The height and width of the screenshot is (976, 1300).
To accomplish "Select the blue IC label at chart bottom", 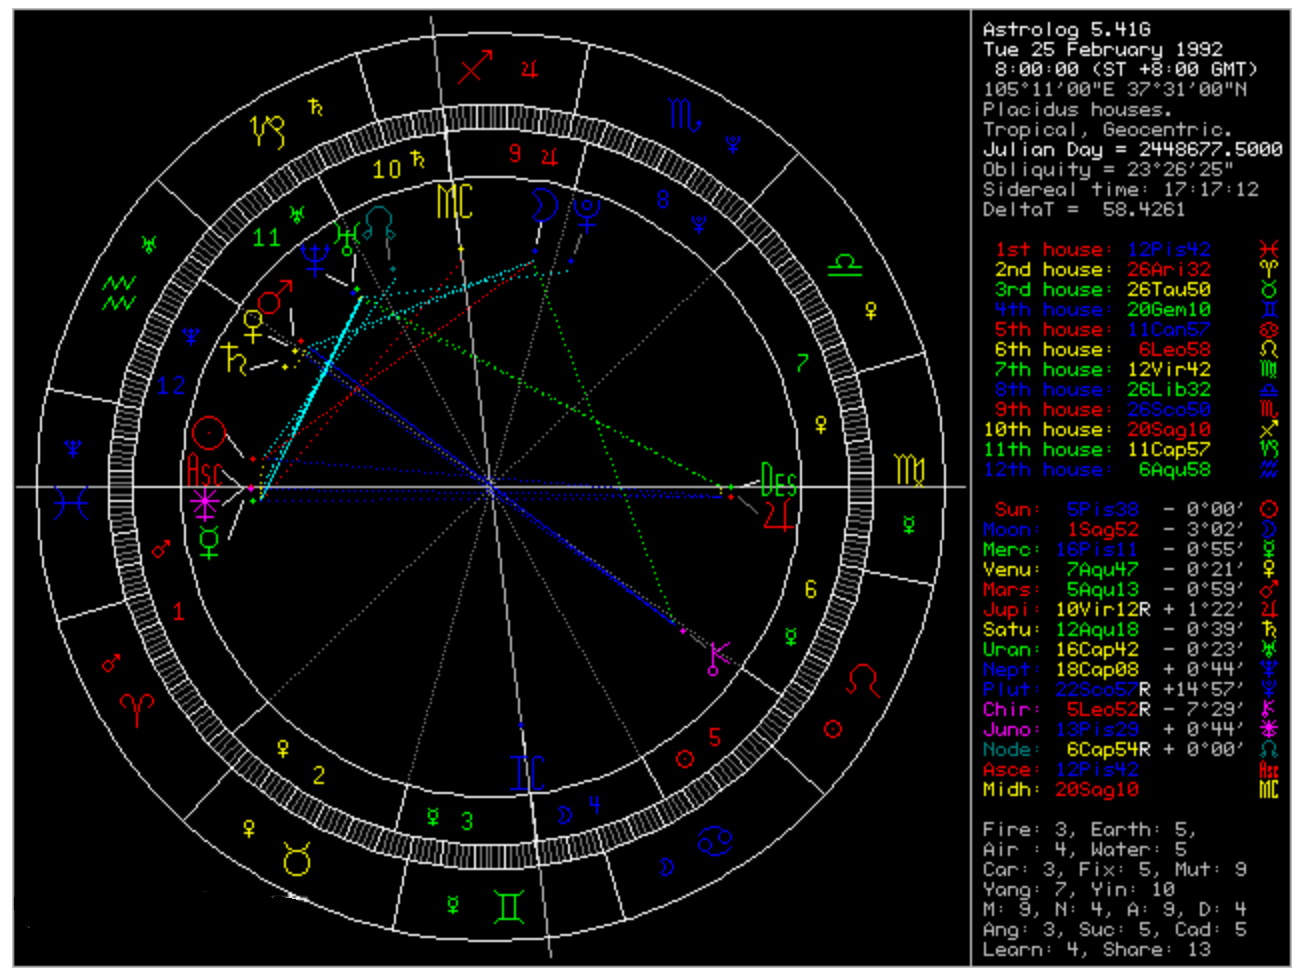I will point(527,773).
